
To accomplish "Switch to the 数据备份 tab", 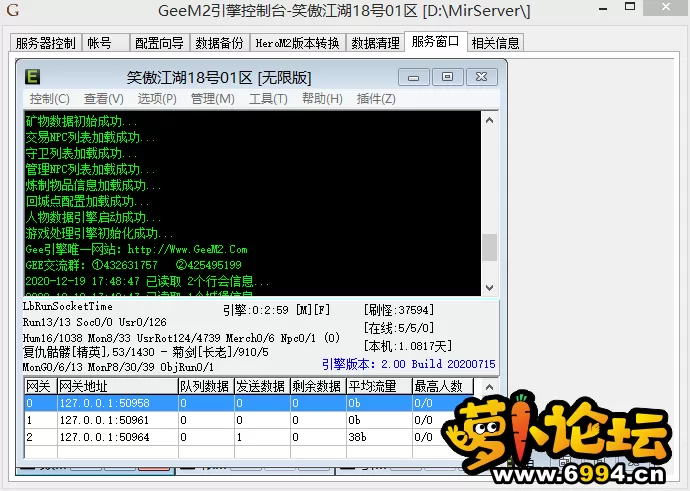I will (220, 43).
